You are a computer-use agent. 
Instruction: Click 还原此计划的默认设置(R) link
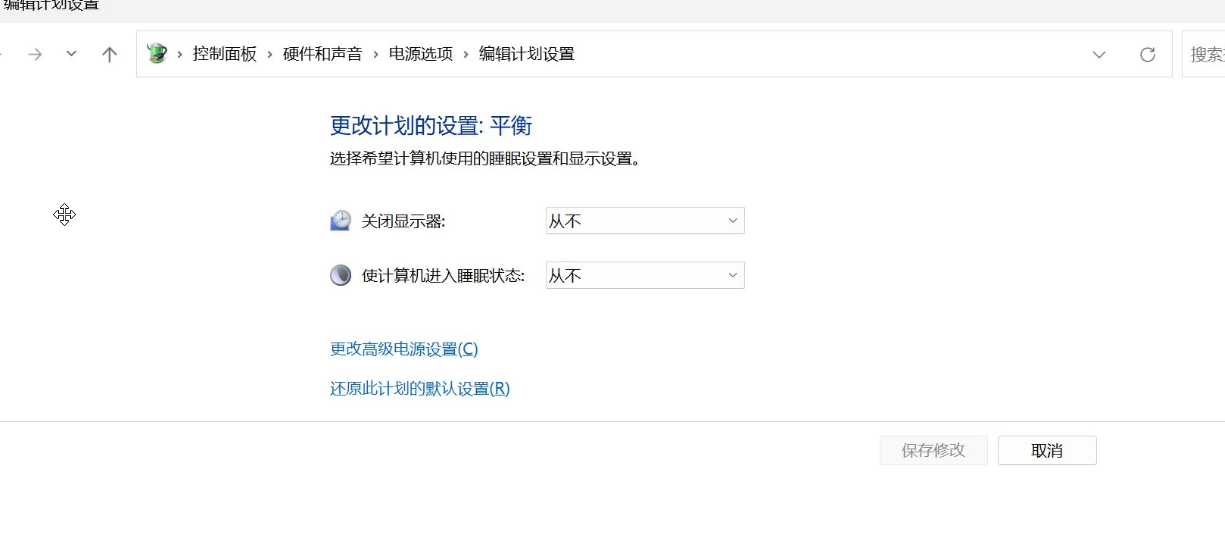(420, 389)
